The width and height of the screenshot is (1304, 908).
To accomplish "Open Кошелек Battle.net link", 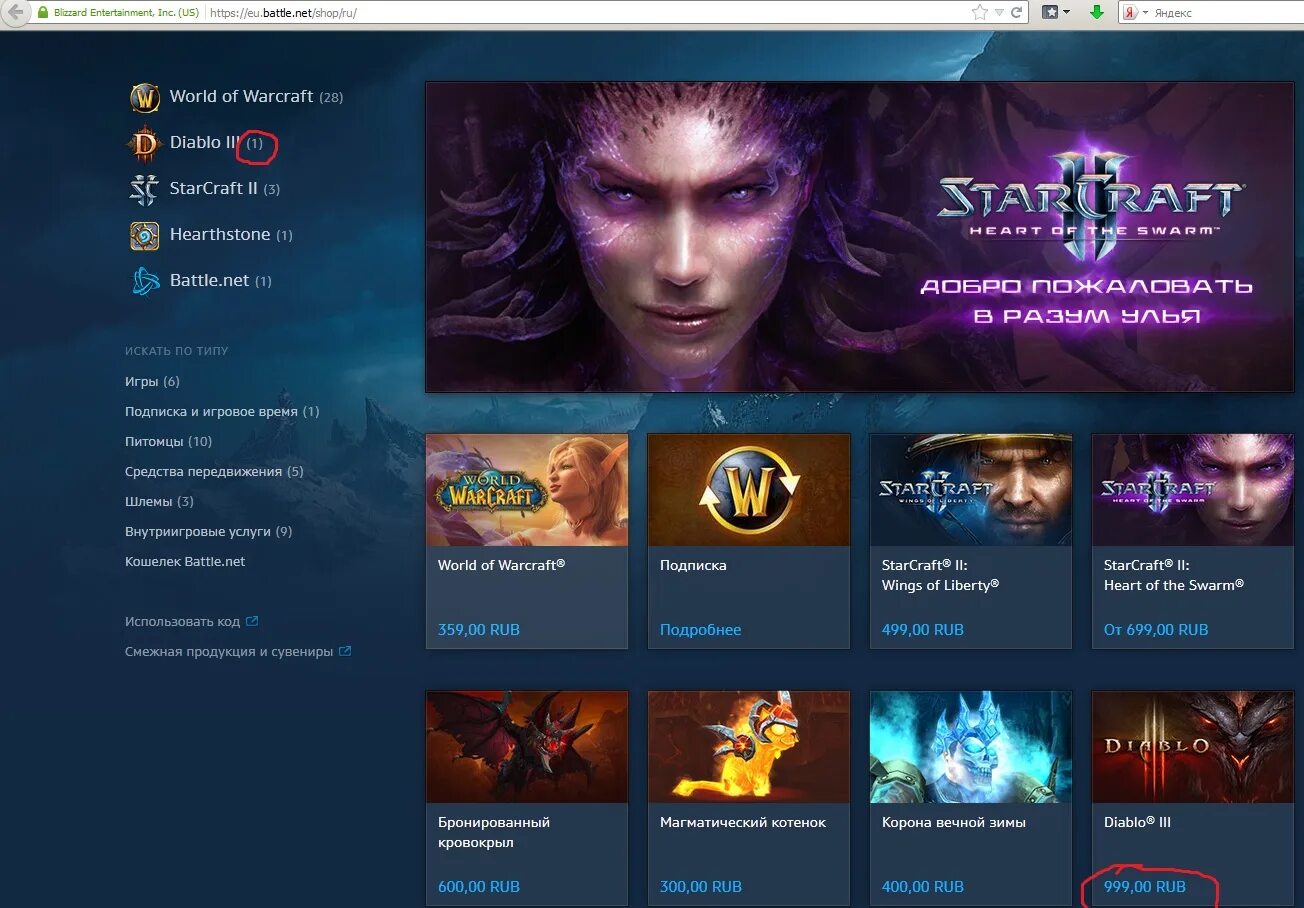I will point(185,562).
